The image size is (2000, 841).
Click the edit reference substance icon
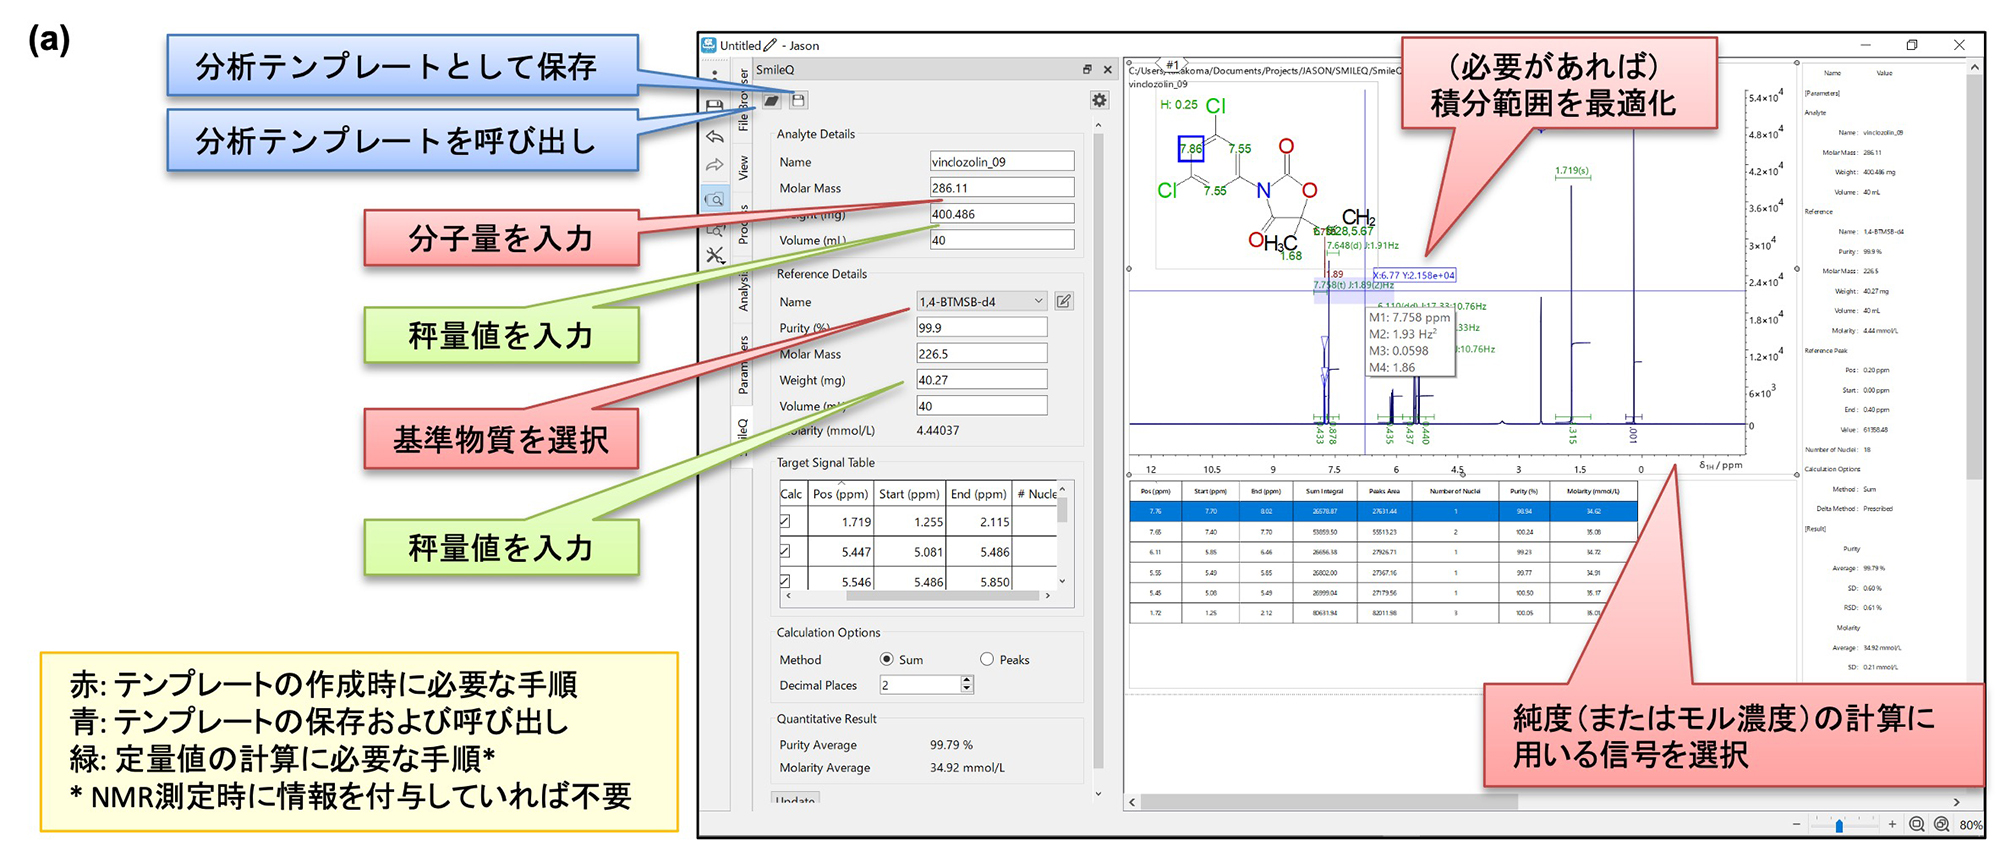(x=1064, y=301)
